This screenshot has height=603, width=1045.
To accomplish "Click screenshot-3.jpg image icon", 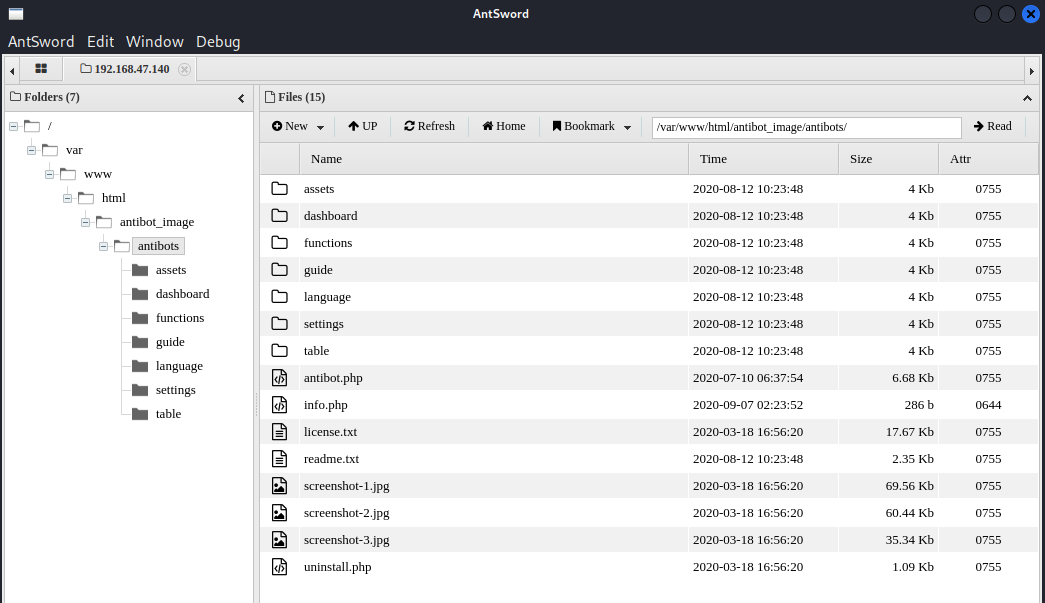I will click(x=279, y=540).
